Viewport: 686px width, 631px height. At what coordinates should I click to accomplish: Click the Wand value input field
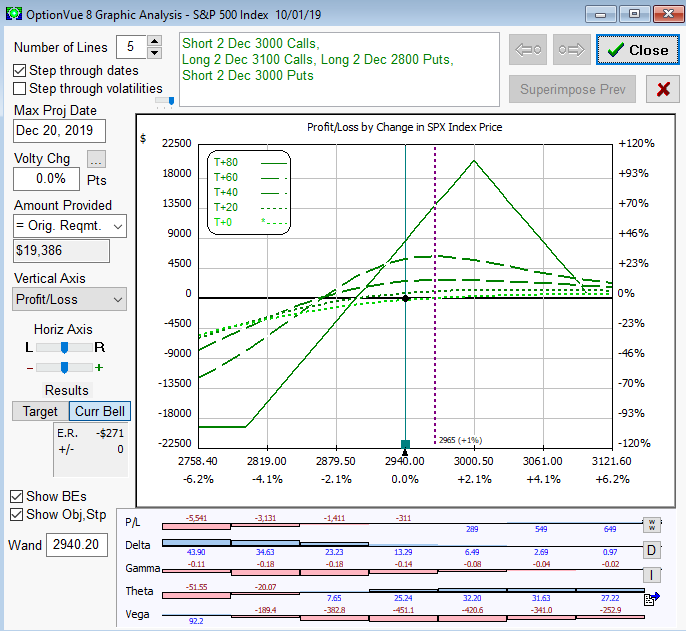pos(77,545)
